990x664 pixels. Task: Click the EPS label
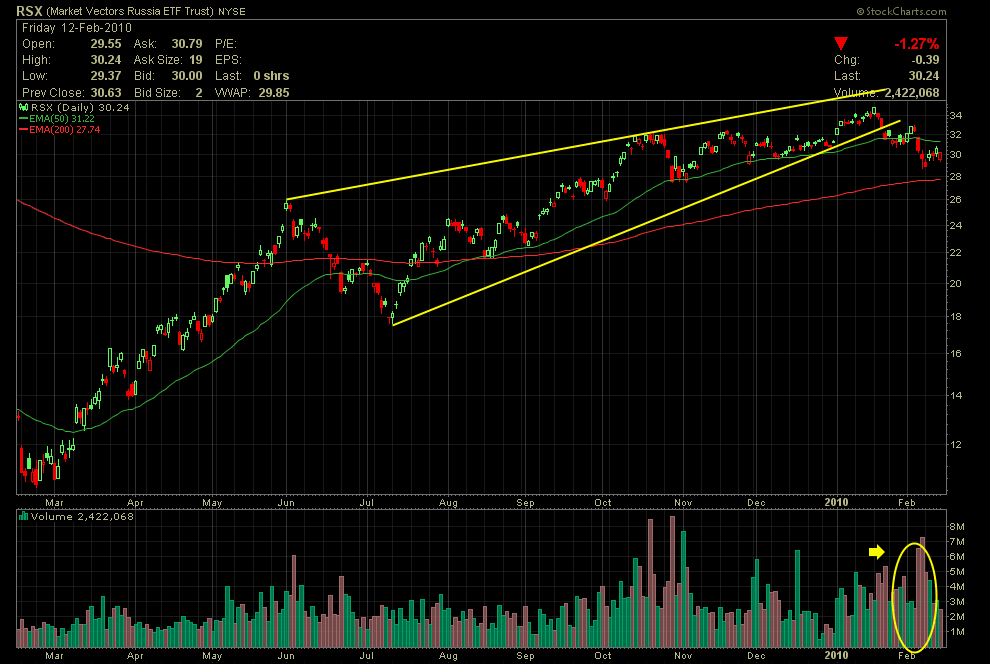click(x=229, y=60)
